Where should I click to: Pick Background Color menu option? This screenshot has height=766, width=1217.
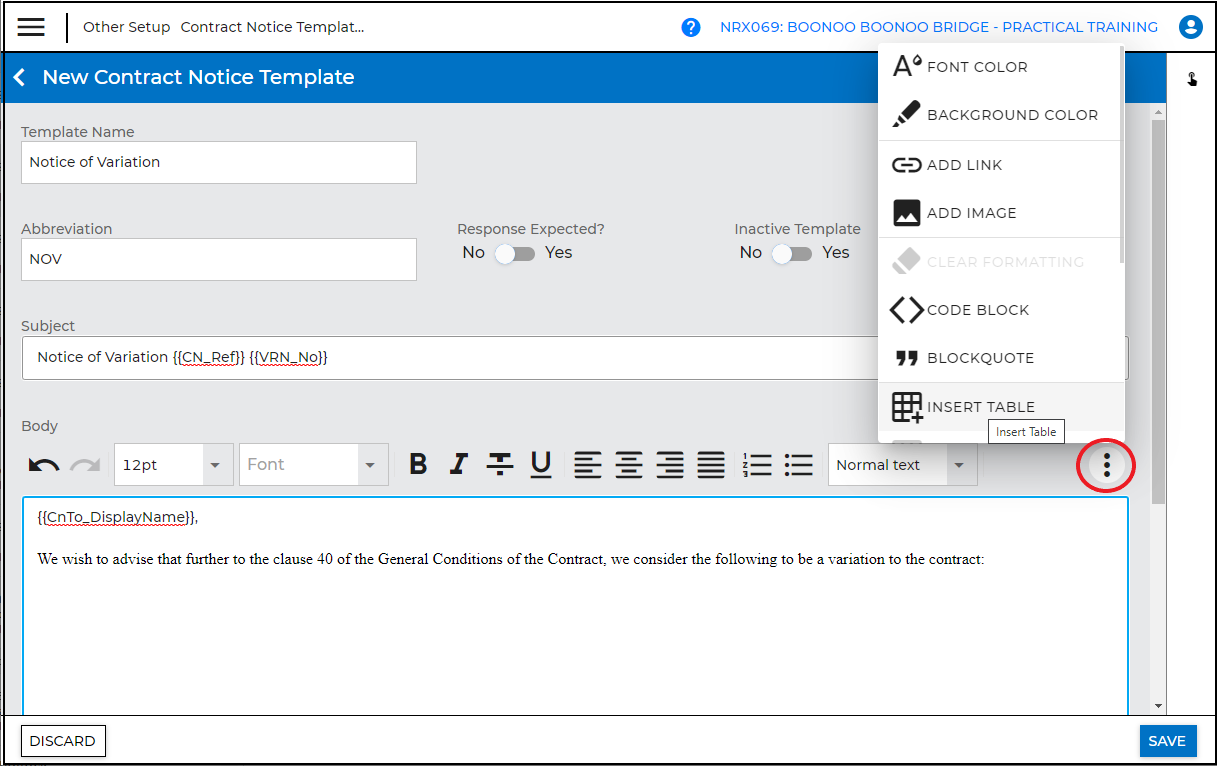click(x=1011, y=115)
